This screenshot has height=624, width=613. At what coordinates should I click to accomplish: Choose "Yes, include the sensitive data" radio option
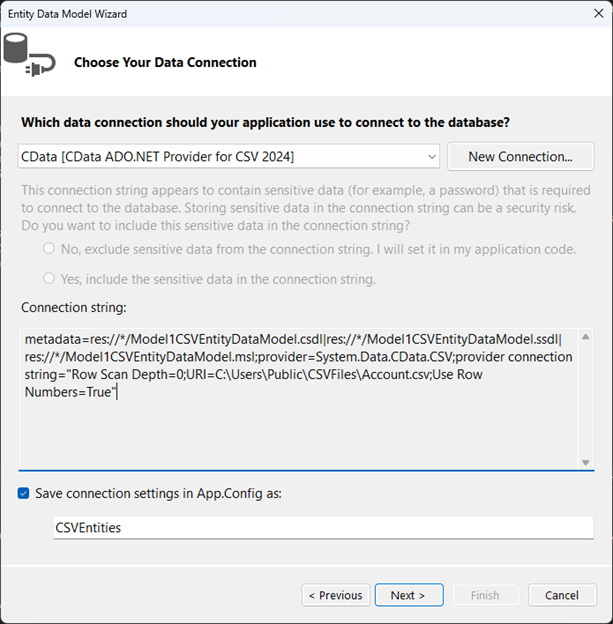pyautogui.click(x=48, y=279)
